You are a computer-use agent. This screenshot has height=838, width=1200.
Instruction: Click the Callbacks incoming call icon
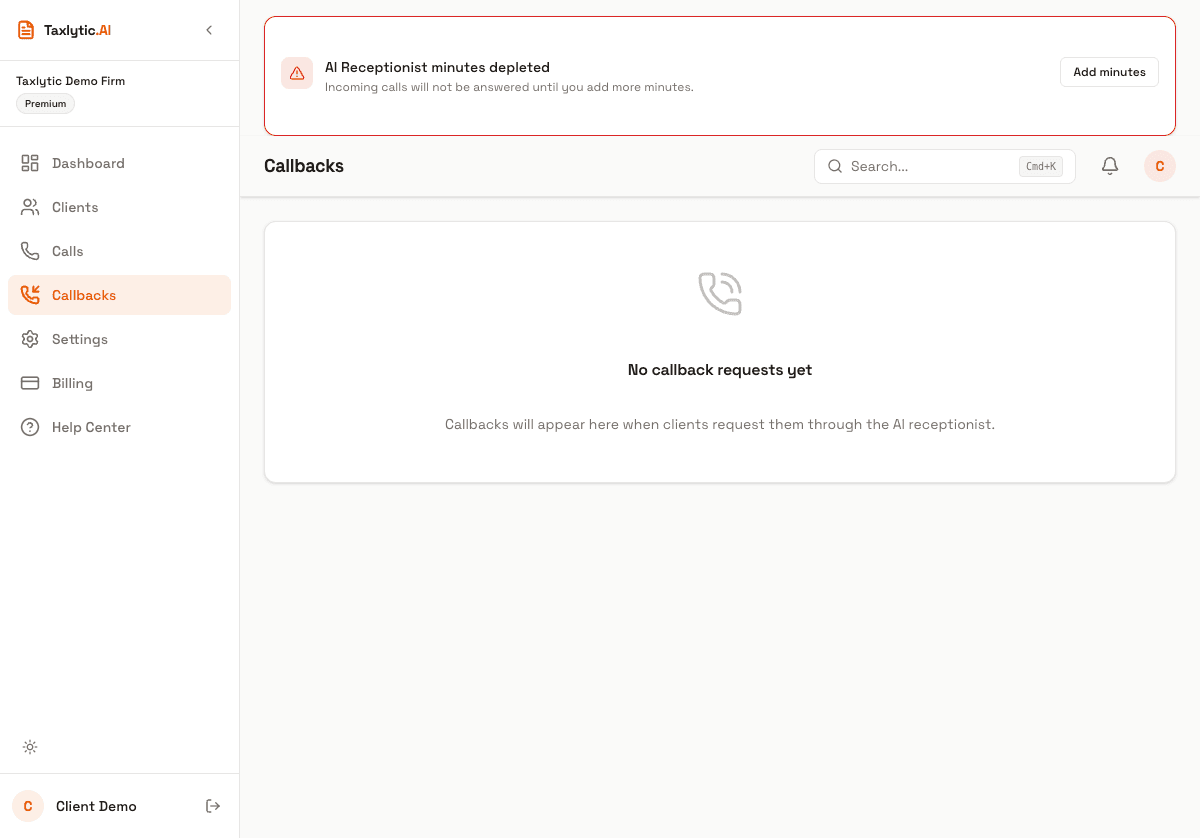click(x=30, y=295)
